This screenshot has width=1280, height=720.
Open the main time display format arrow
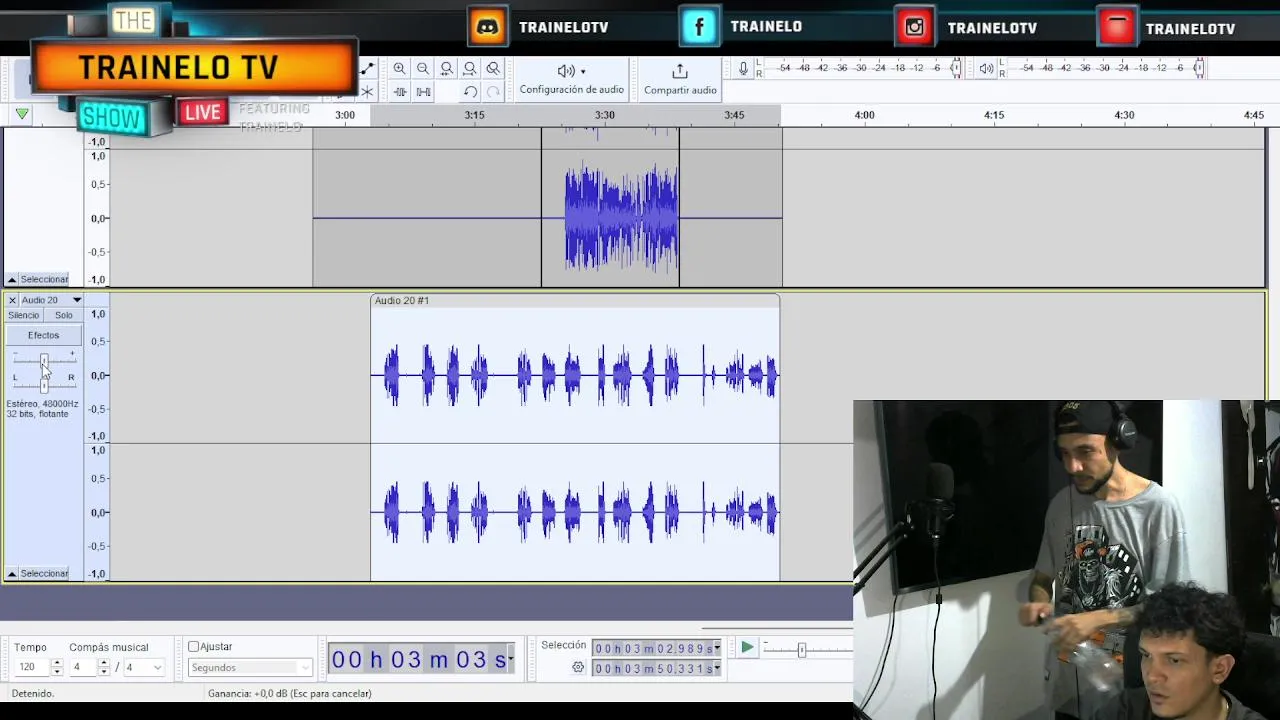click(x=511, y=659)
